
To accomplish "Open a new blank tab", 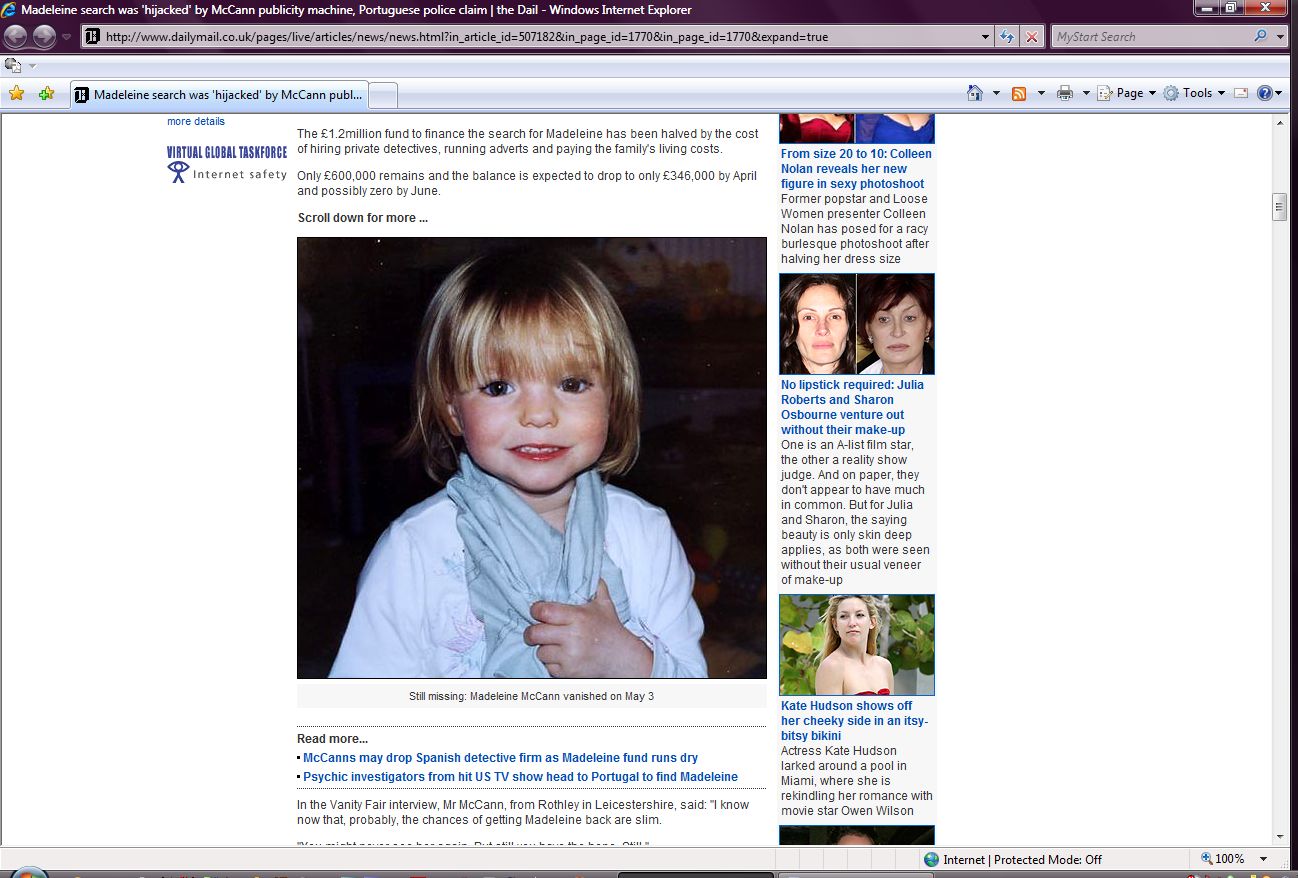I will (x=384, y=95).
